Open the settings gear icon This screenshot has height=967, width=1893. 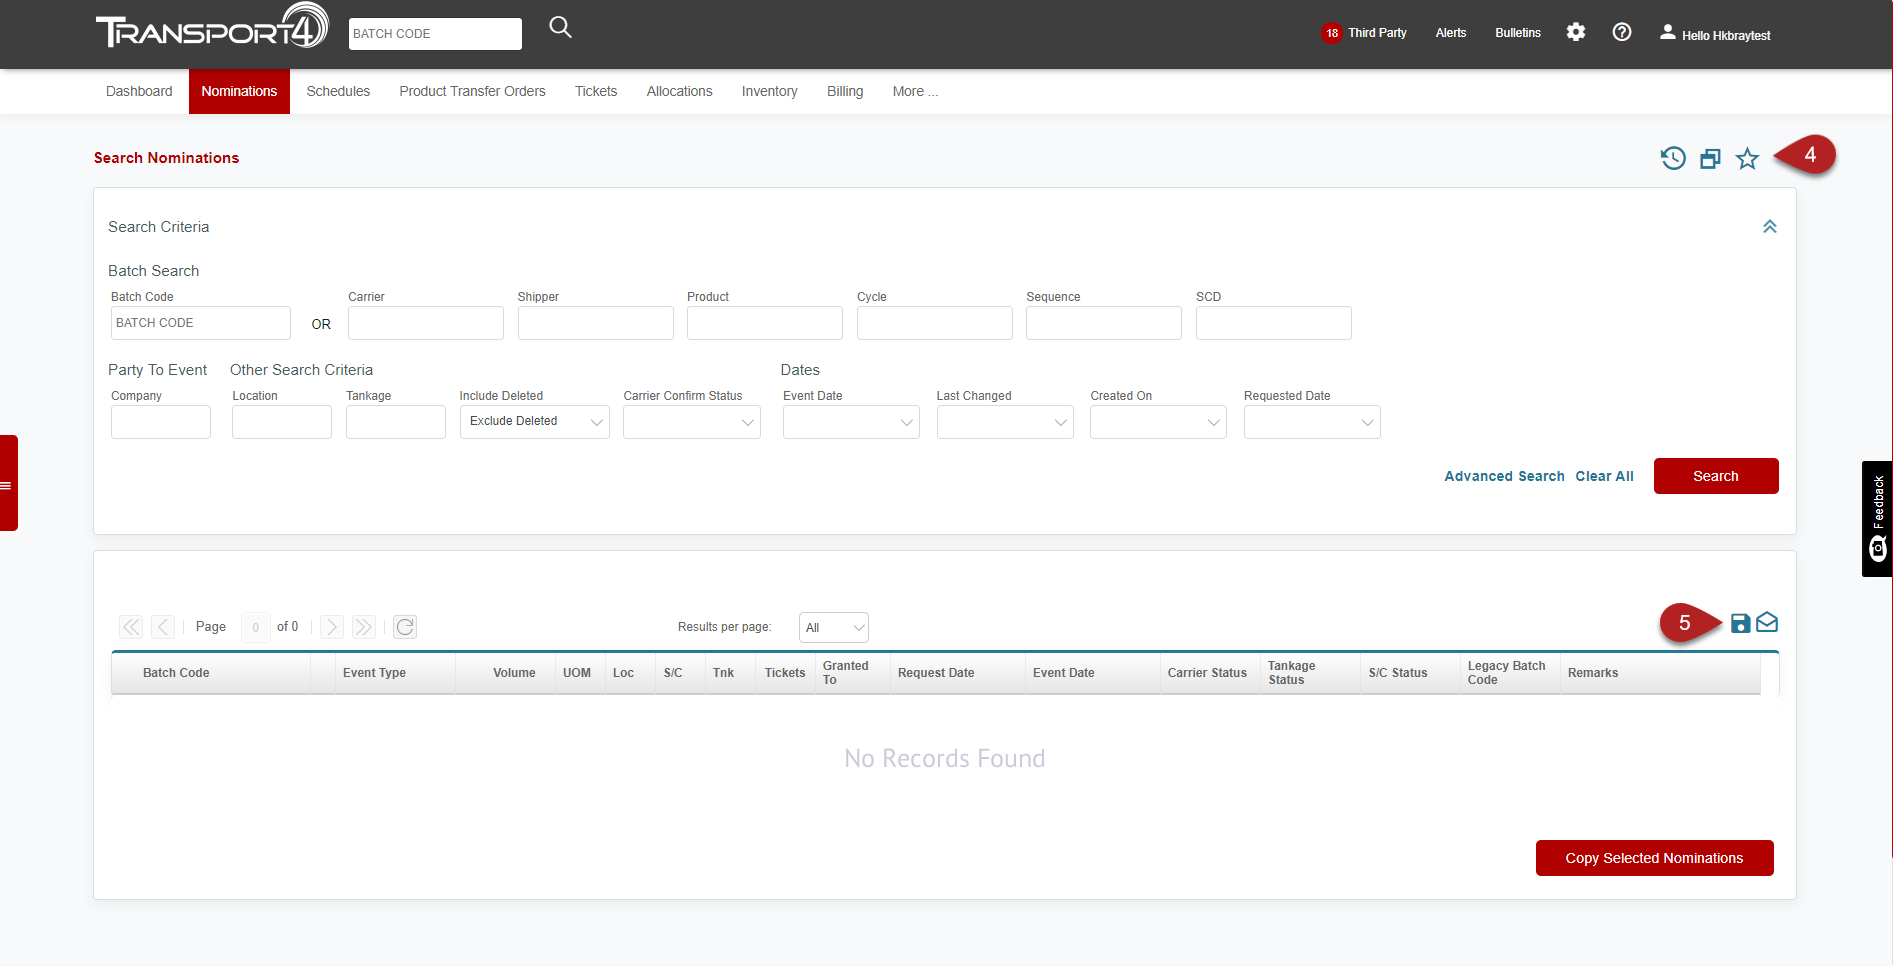click(x=1576, y=32)
